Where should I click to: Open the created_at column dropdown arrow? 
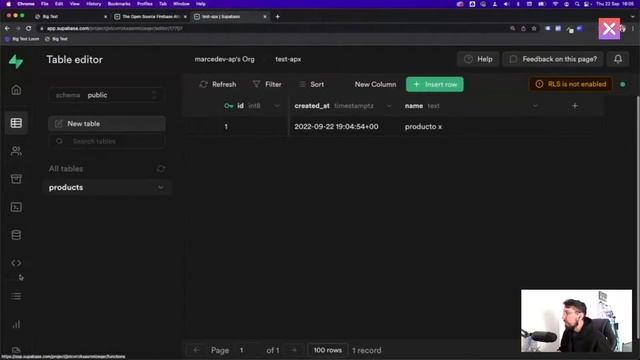(389, 106)
